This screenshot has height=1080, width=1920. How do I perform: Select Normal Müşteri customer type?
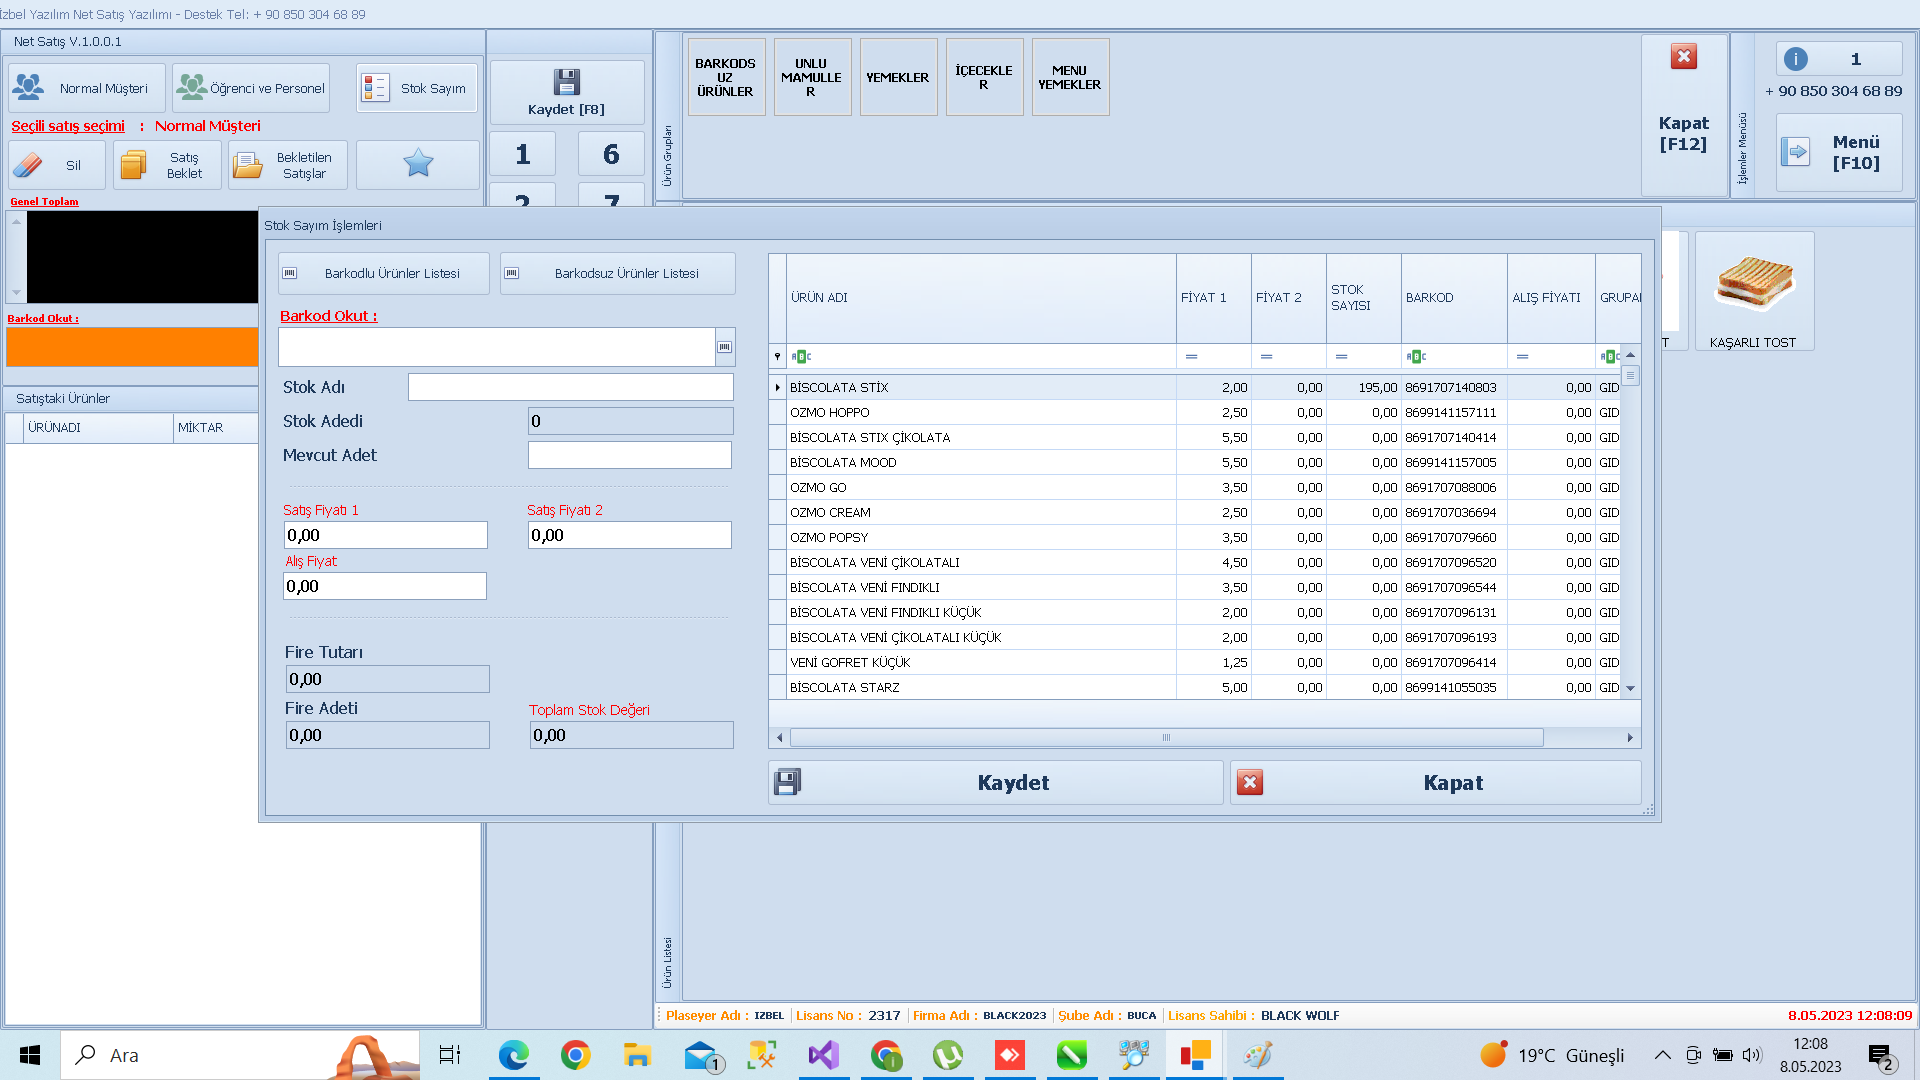pyautogui.click(x=86, y=88)
